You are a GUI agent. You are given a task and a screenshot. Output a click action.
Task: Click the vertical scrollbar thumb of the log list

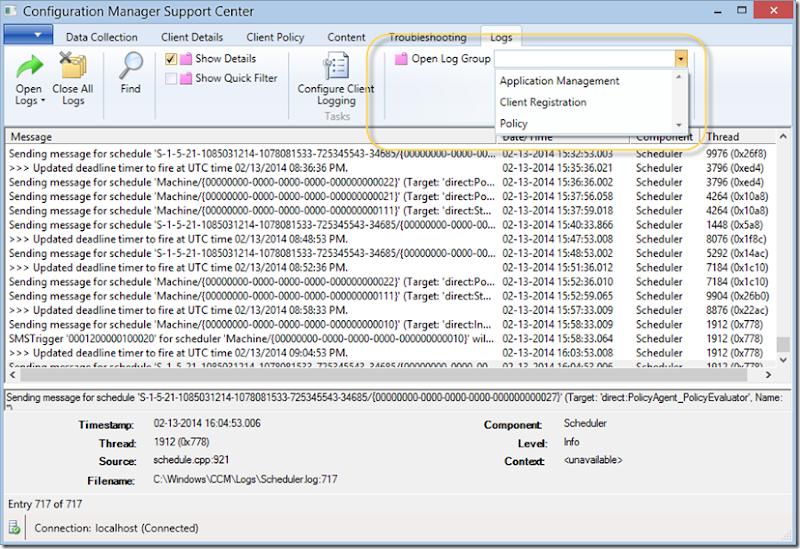pyautogui.click(x=783, y=344)
